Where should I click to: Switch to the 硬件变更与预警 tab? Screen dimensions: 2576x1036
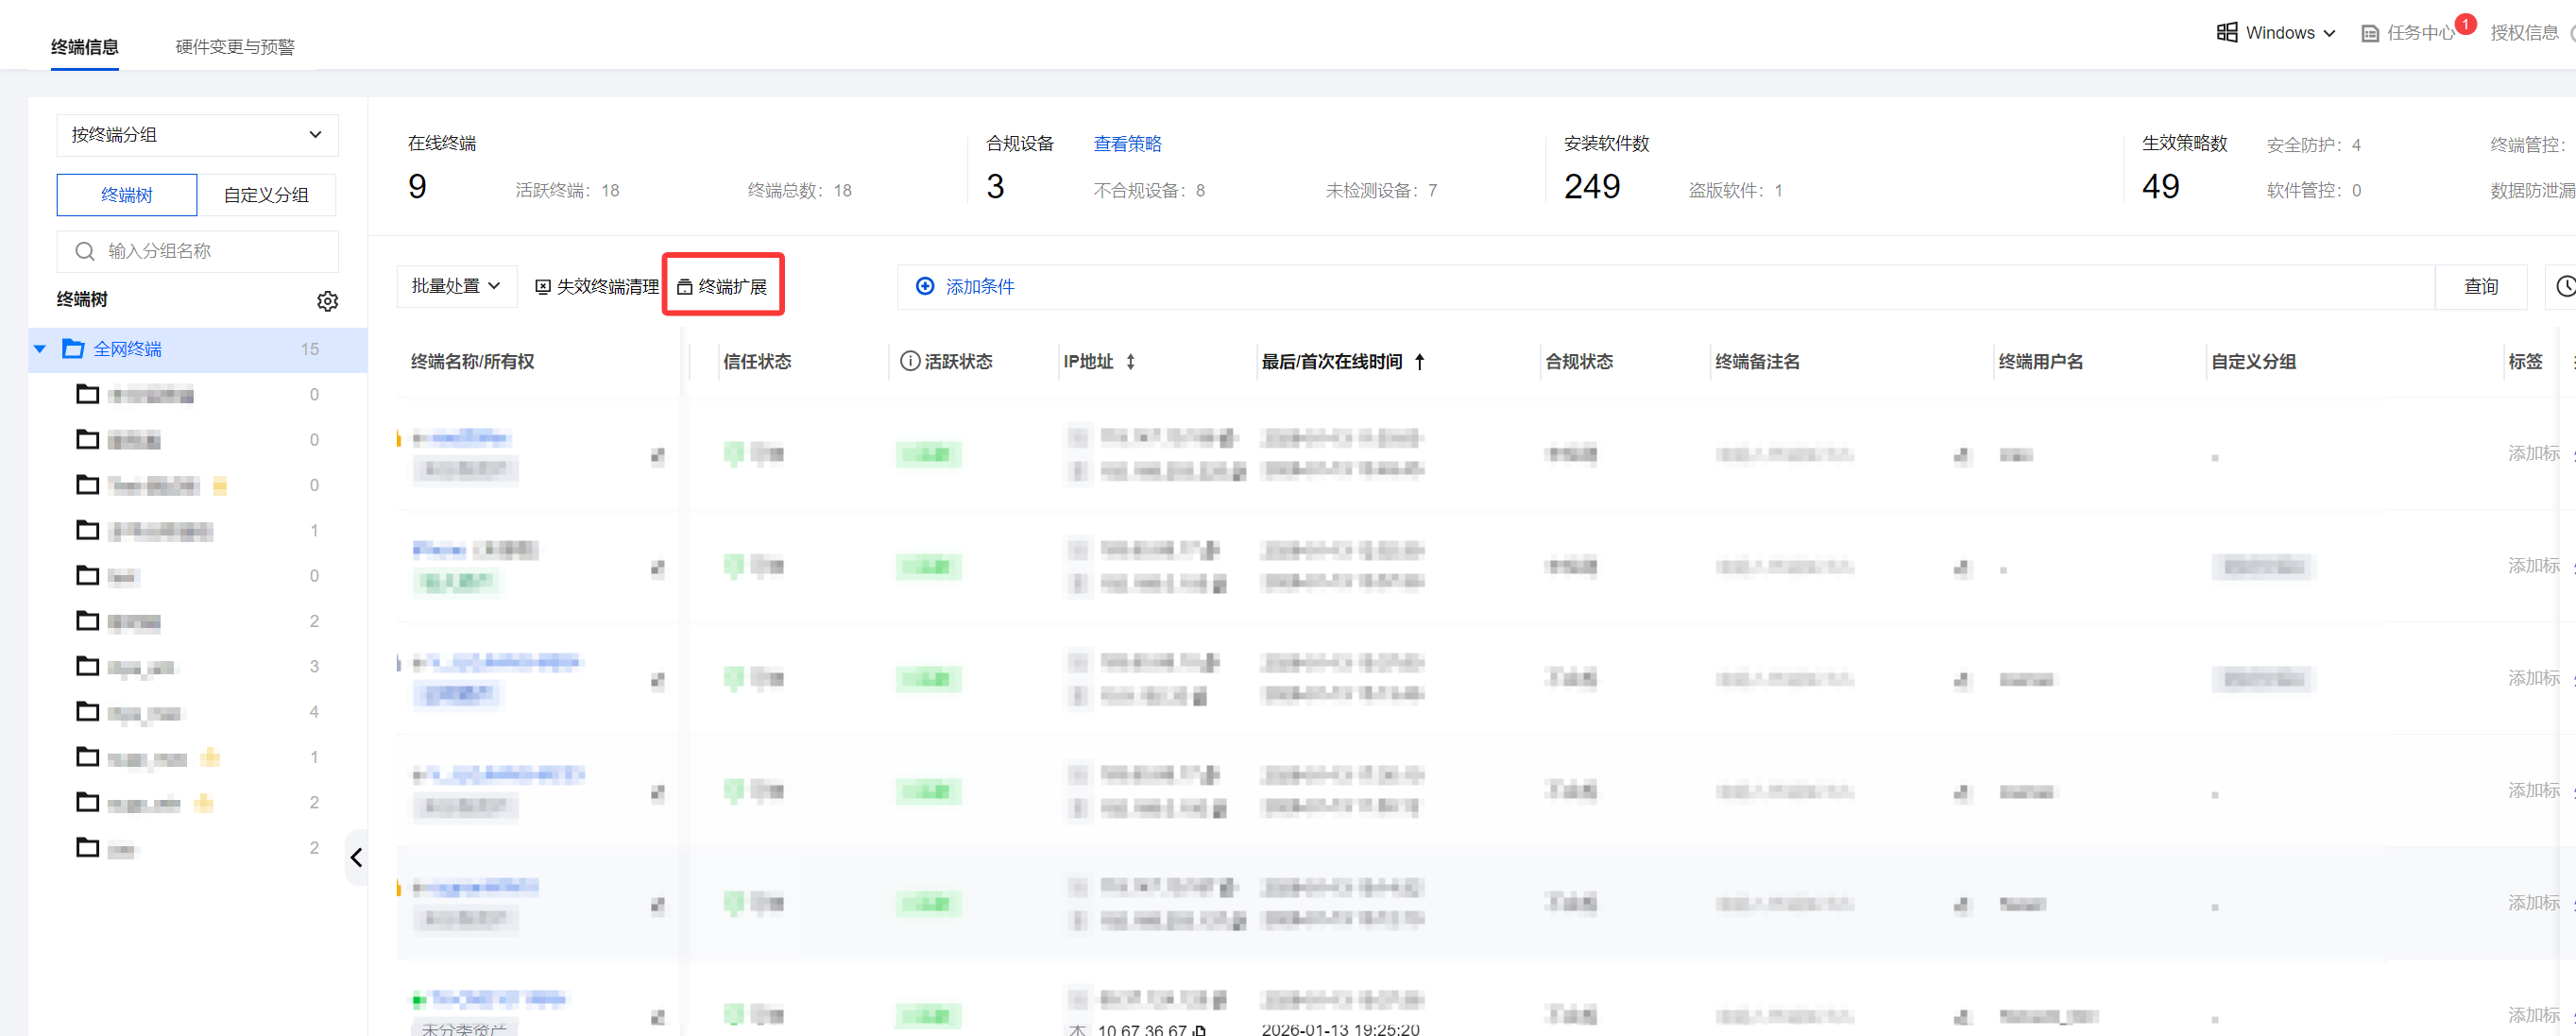pos(235,47)
